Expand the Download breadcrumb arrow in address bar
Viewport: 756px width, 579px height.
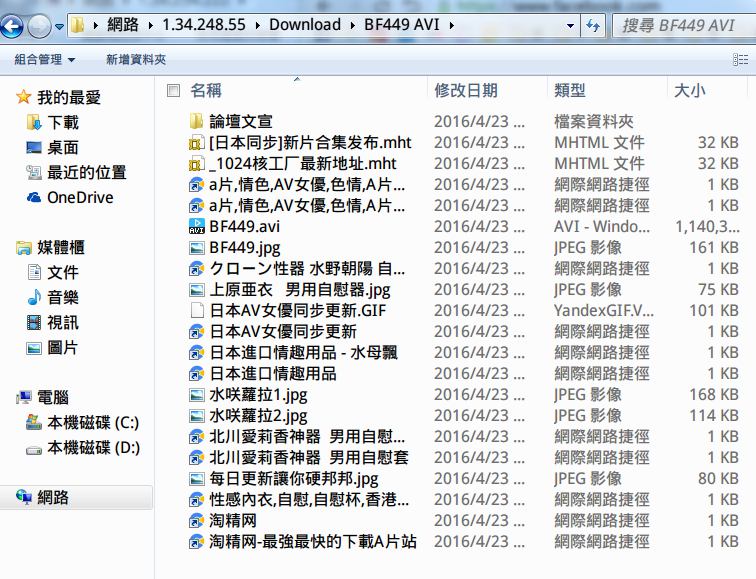pos(353,25)
